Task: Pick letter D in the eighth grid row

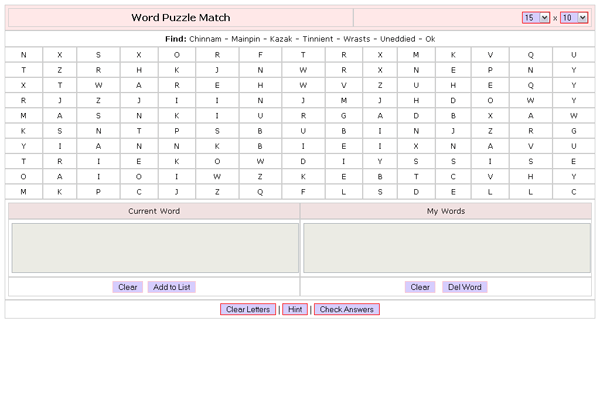Action: 302,161
